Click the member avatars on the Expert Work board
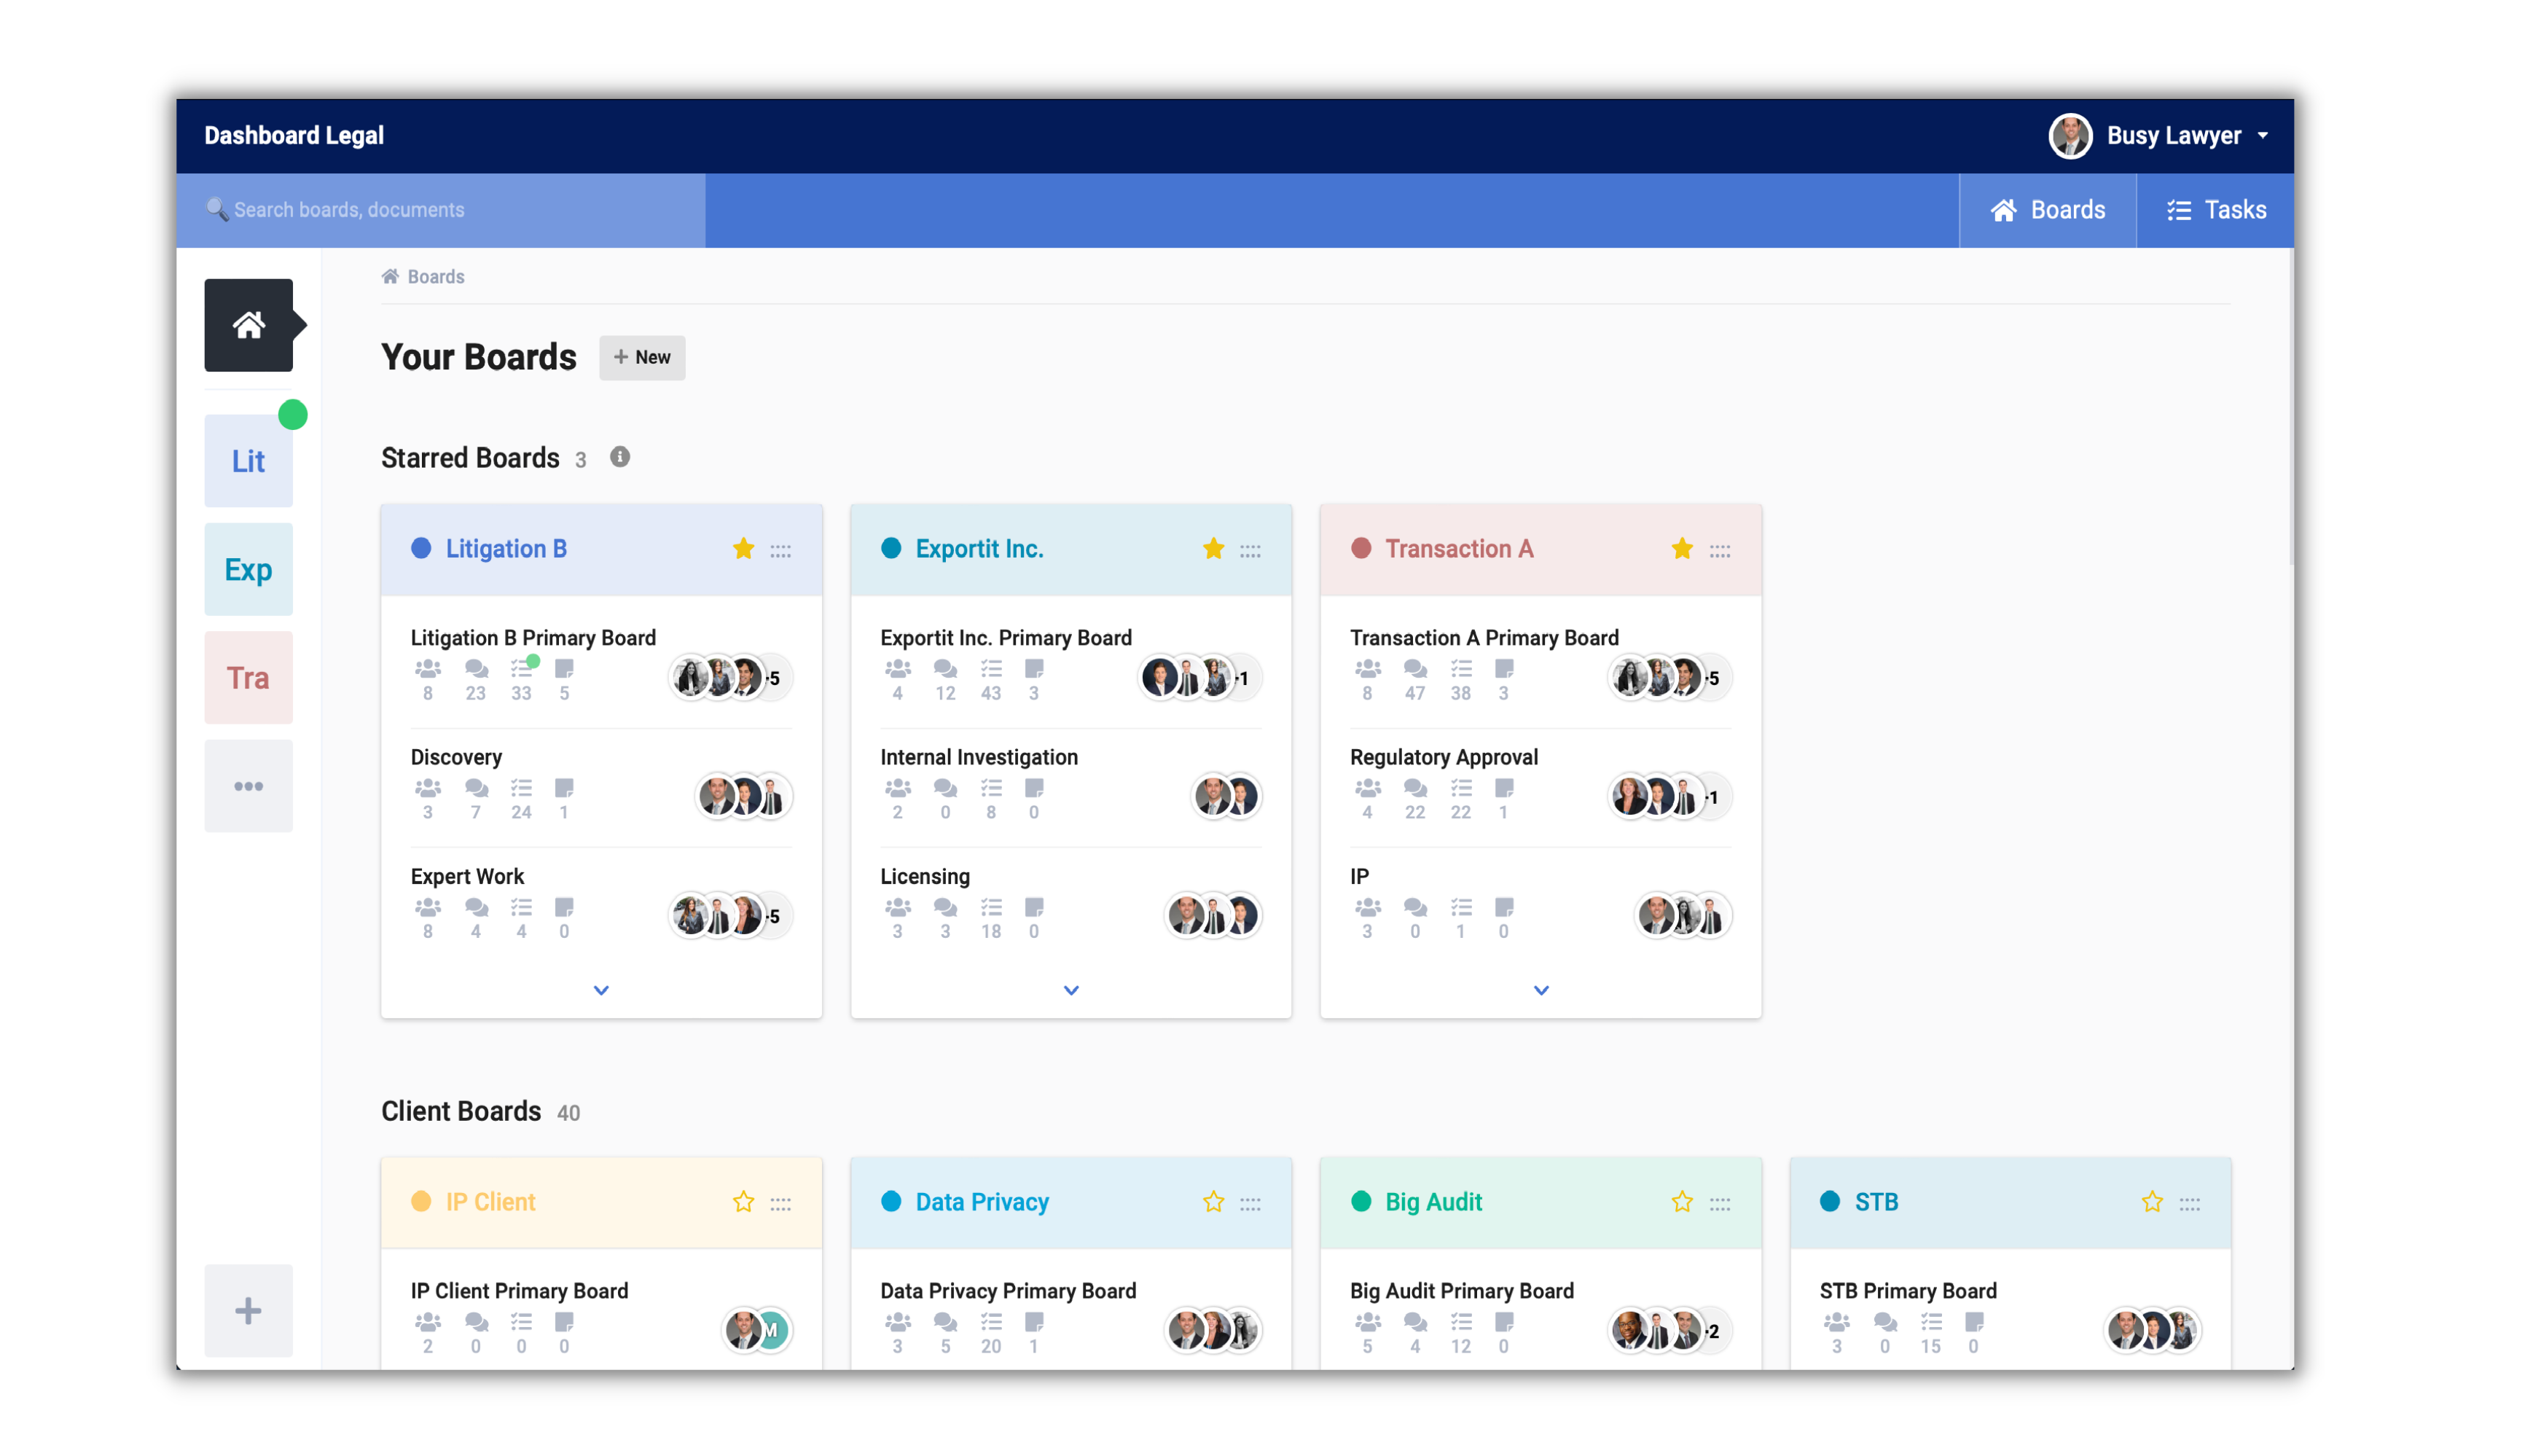The width and height of the screenshot is (2533, 1456). (730, 916)
